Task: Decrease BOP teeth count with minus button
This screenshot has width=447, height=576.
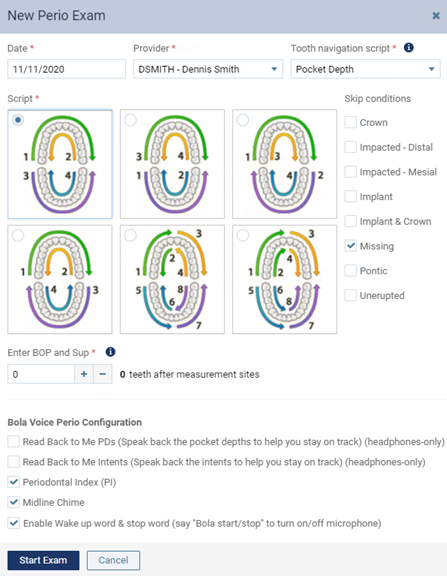Action: (103, 374)
